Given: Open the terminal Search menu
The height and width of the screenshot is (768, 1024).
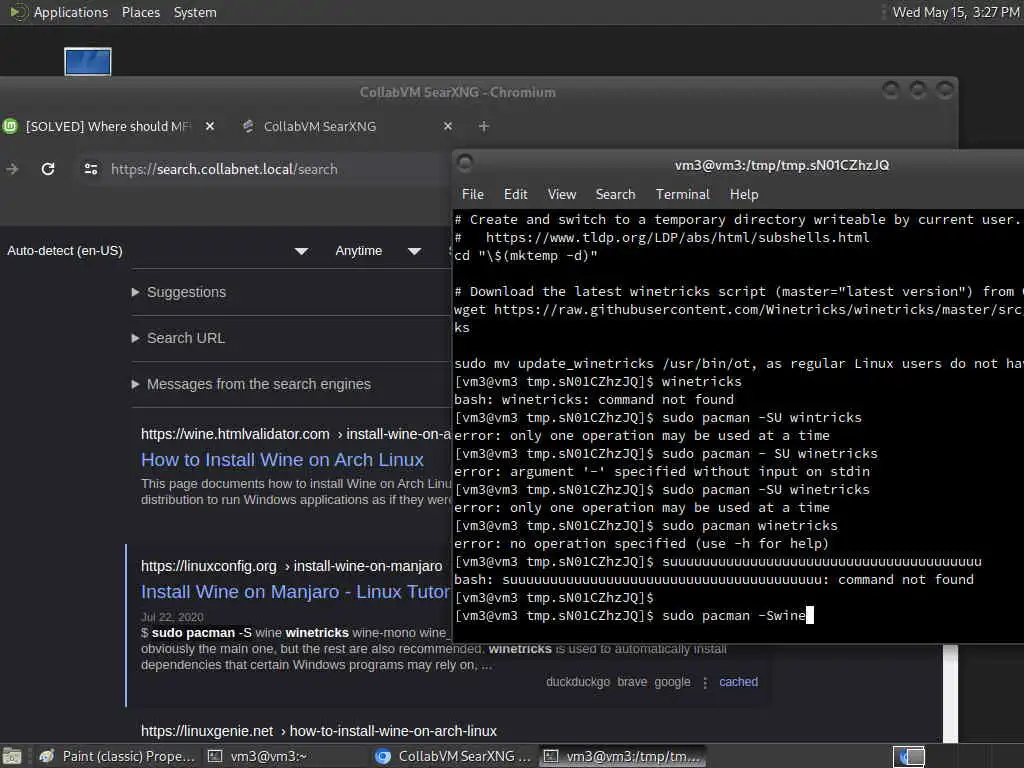Looking at the screenshot, I should [615, 194].
